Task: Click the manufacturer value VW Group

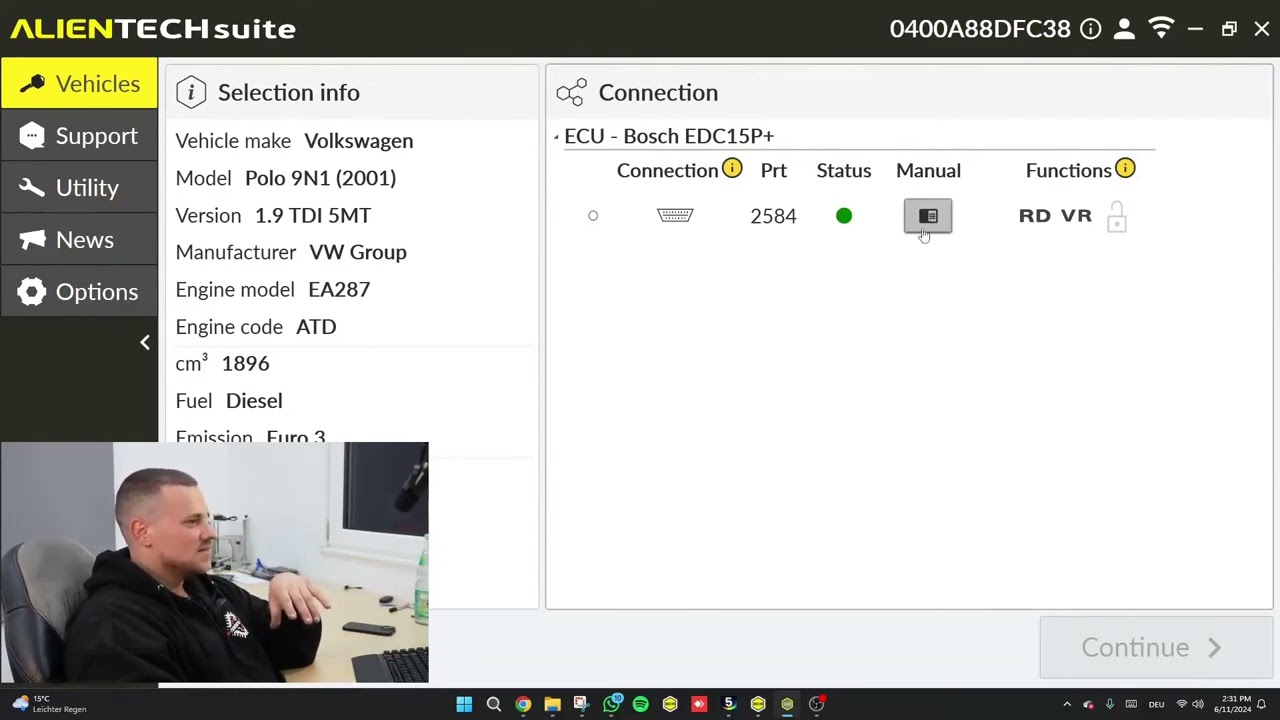Action: click(358, 252)
